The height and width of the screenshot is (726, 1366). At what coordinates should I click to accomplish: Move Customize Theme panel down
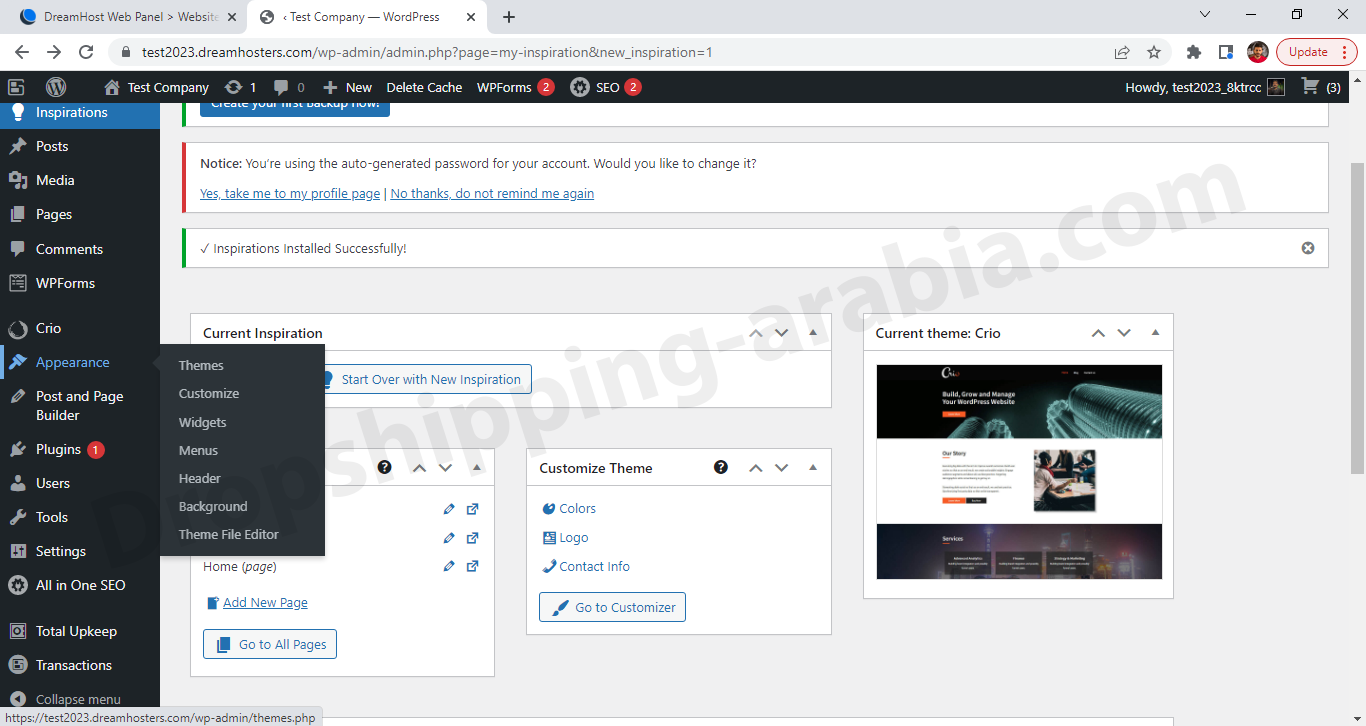tap(782, 467)
